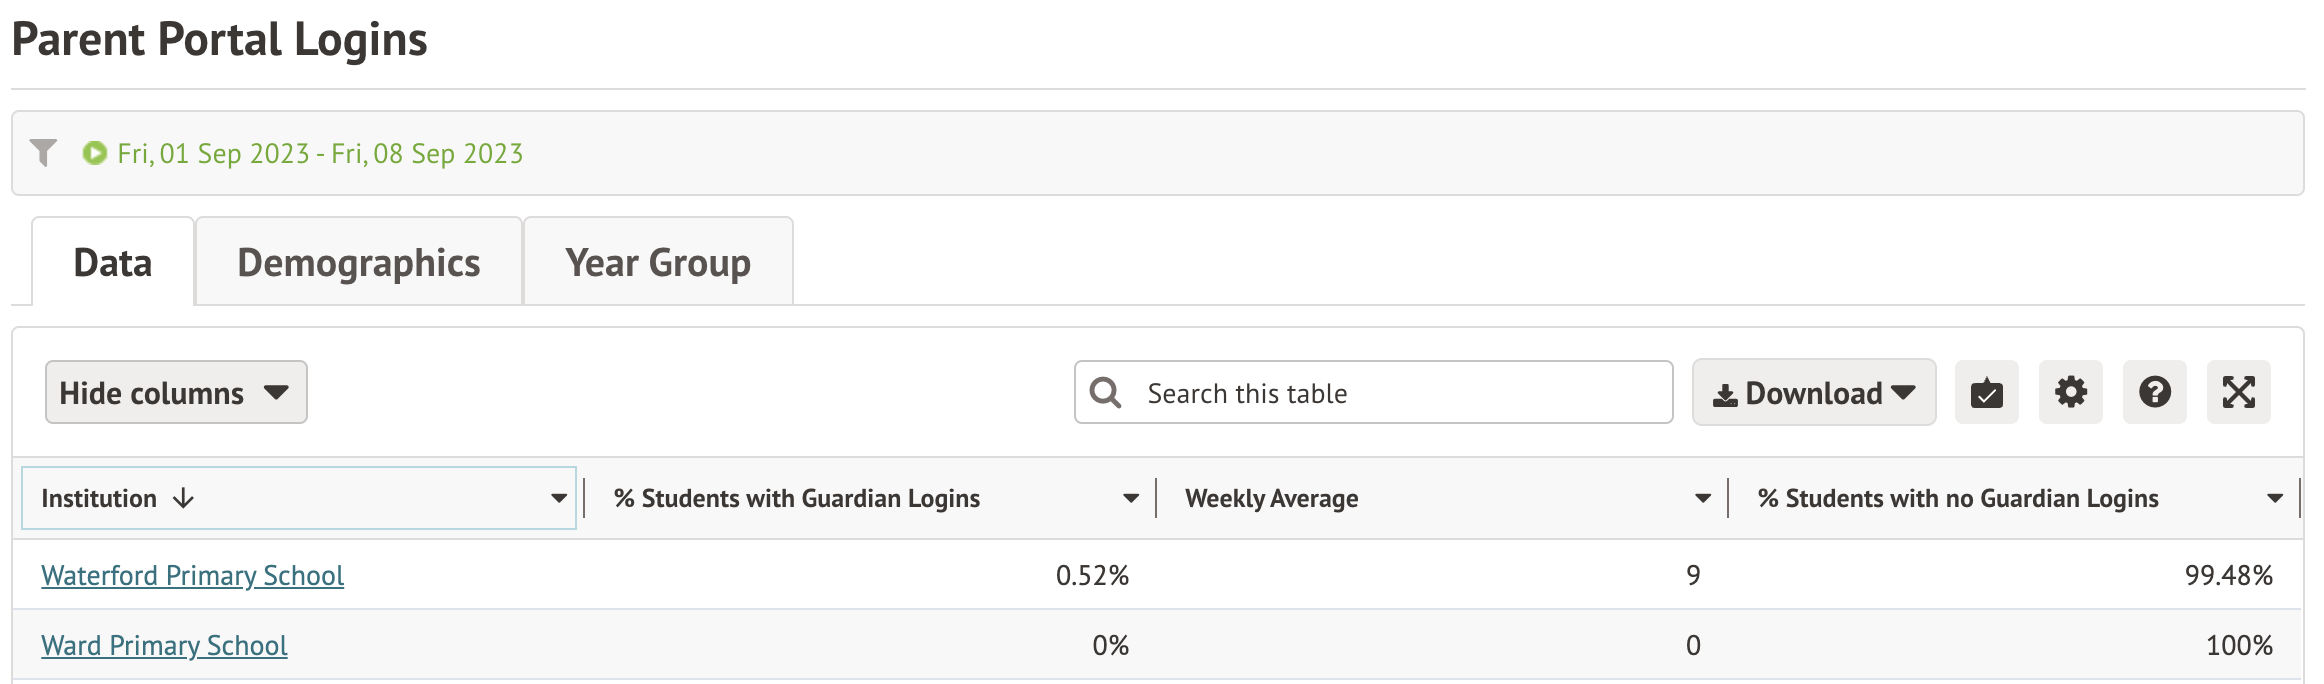Expand table to fullscreen
Screen dimensions: 2324x684
point(2238,393)
